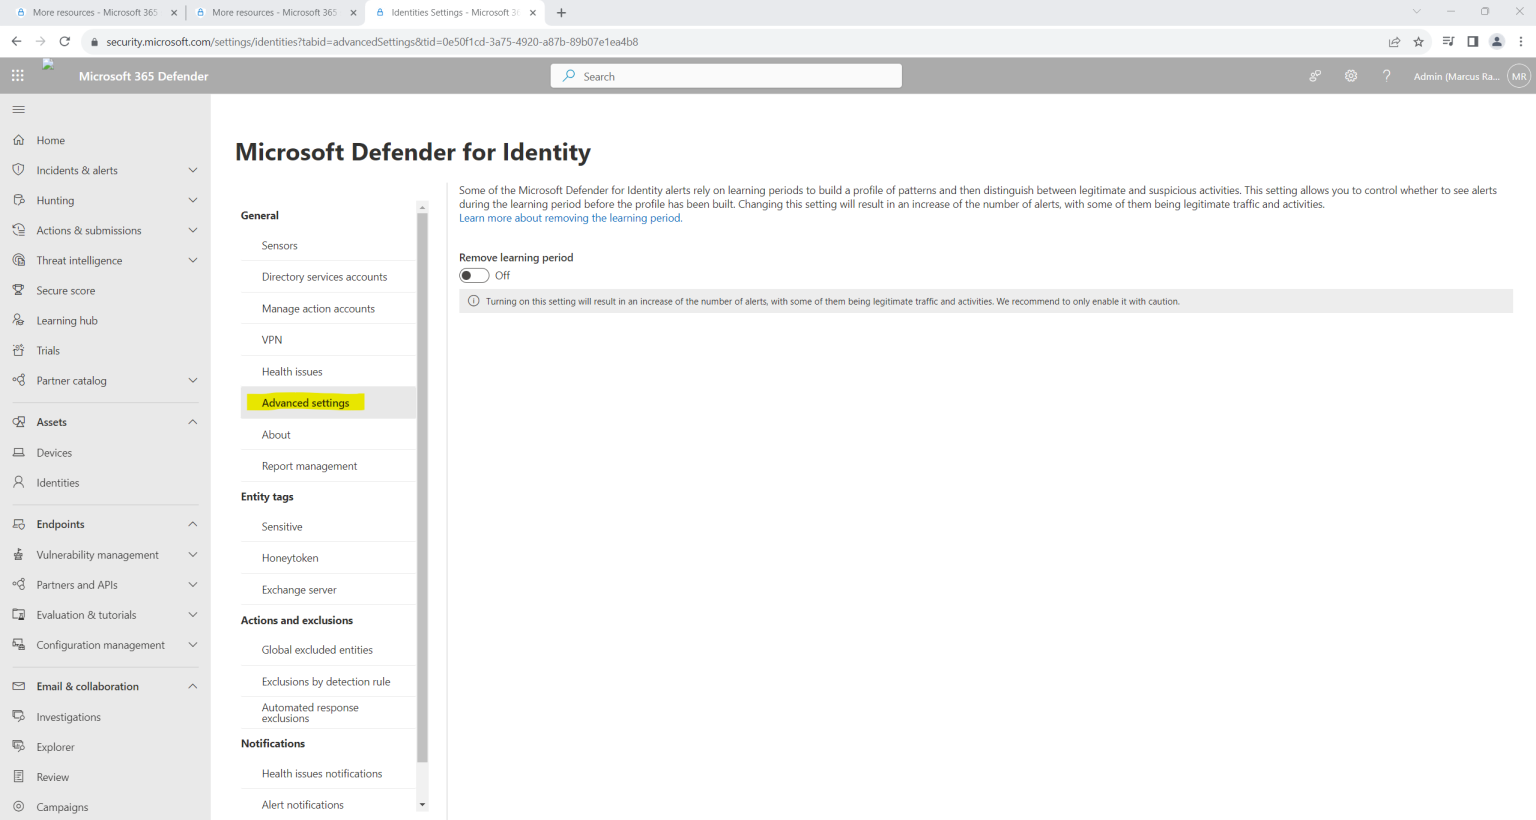Click the community/share icon next to settings gear
The image size is (1536, 820).
pos(1314,75)
